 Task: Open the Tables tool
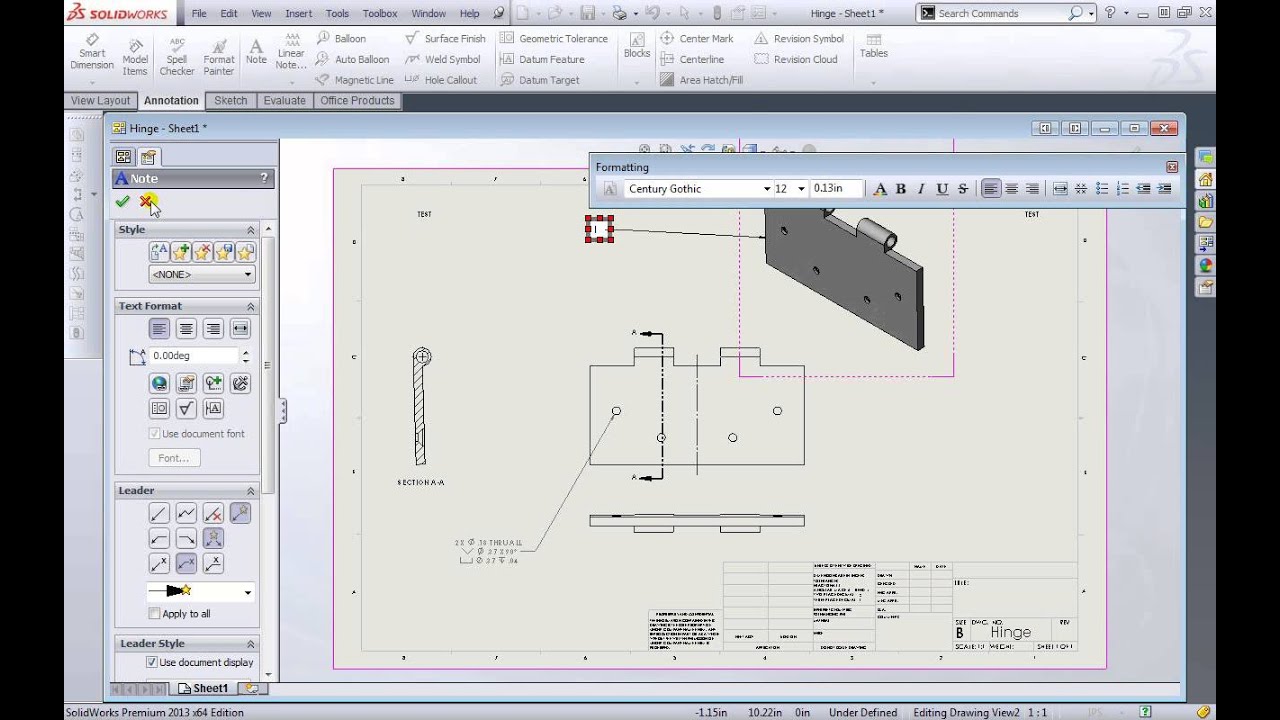[x=873, y=46]
